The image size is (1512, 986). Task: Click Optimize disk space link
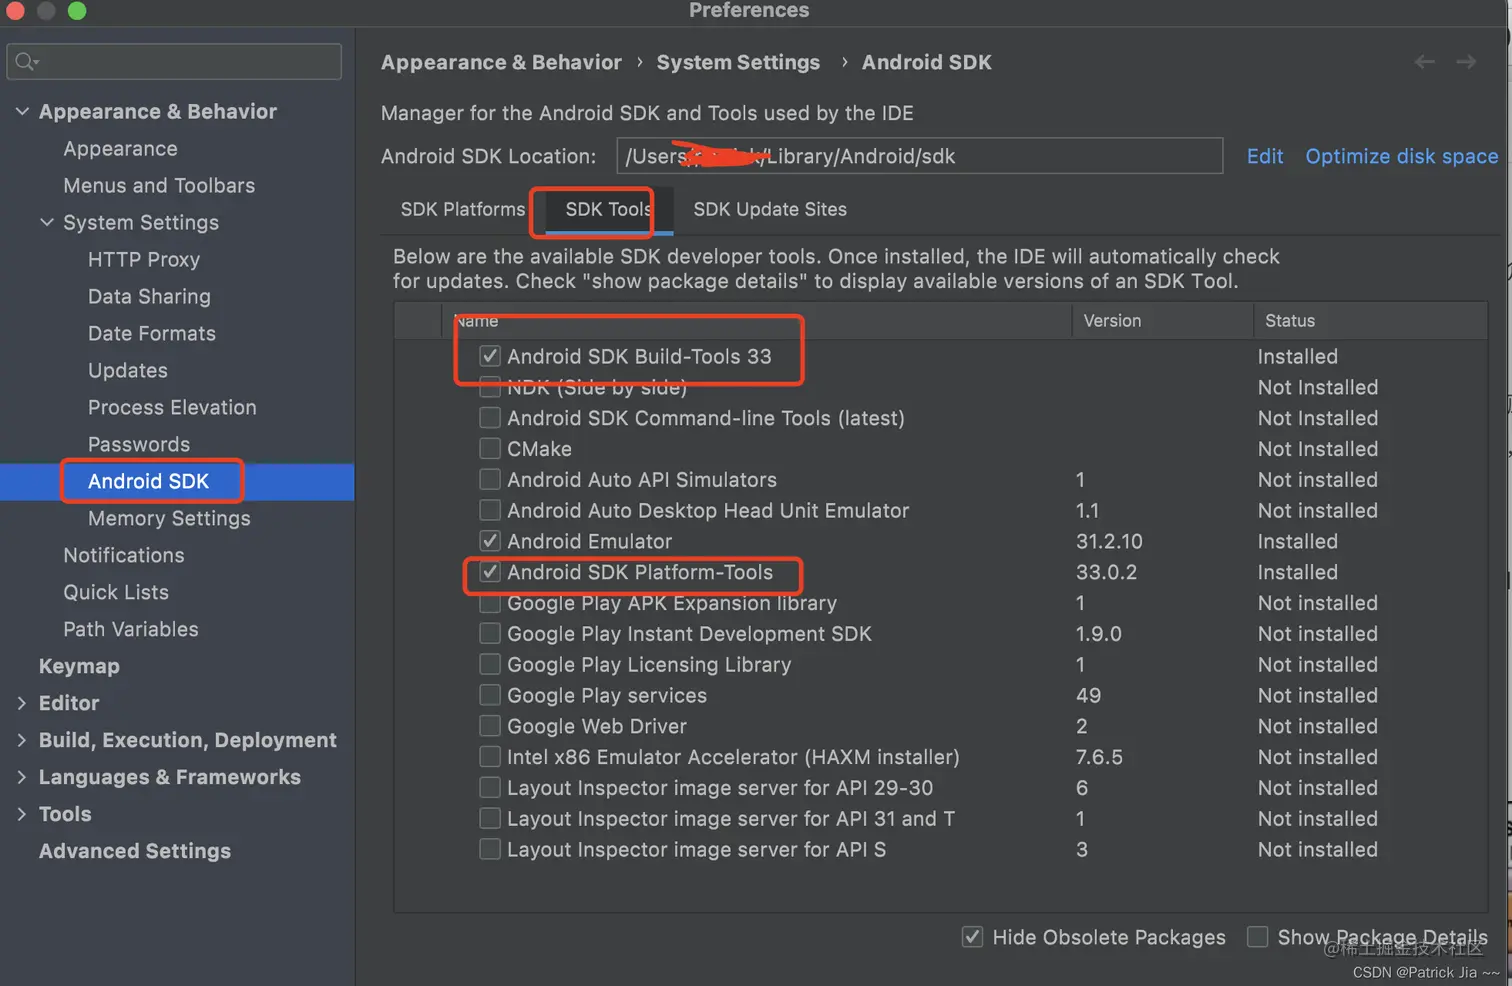tap(1401, 156)
